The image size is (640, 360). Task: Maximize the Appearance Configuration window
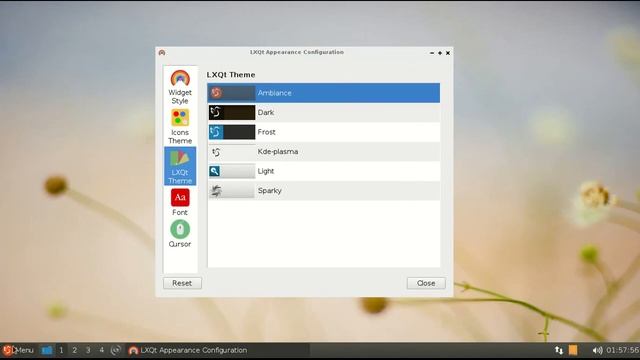440,53
